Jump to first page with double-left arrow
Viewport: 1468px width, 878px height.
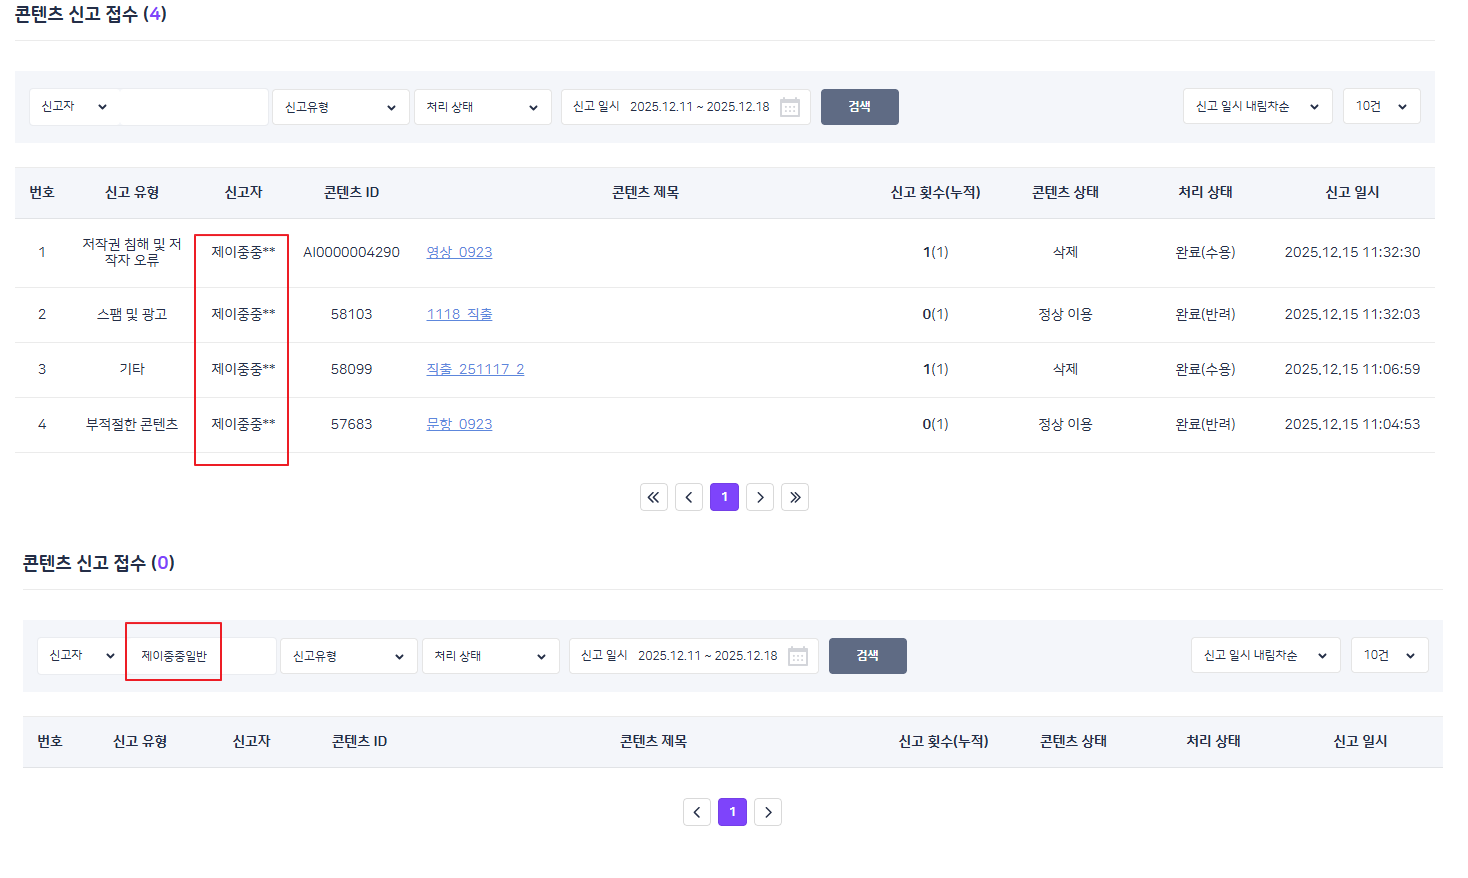point(654,497)
